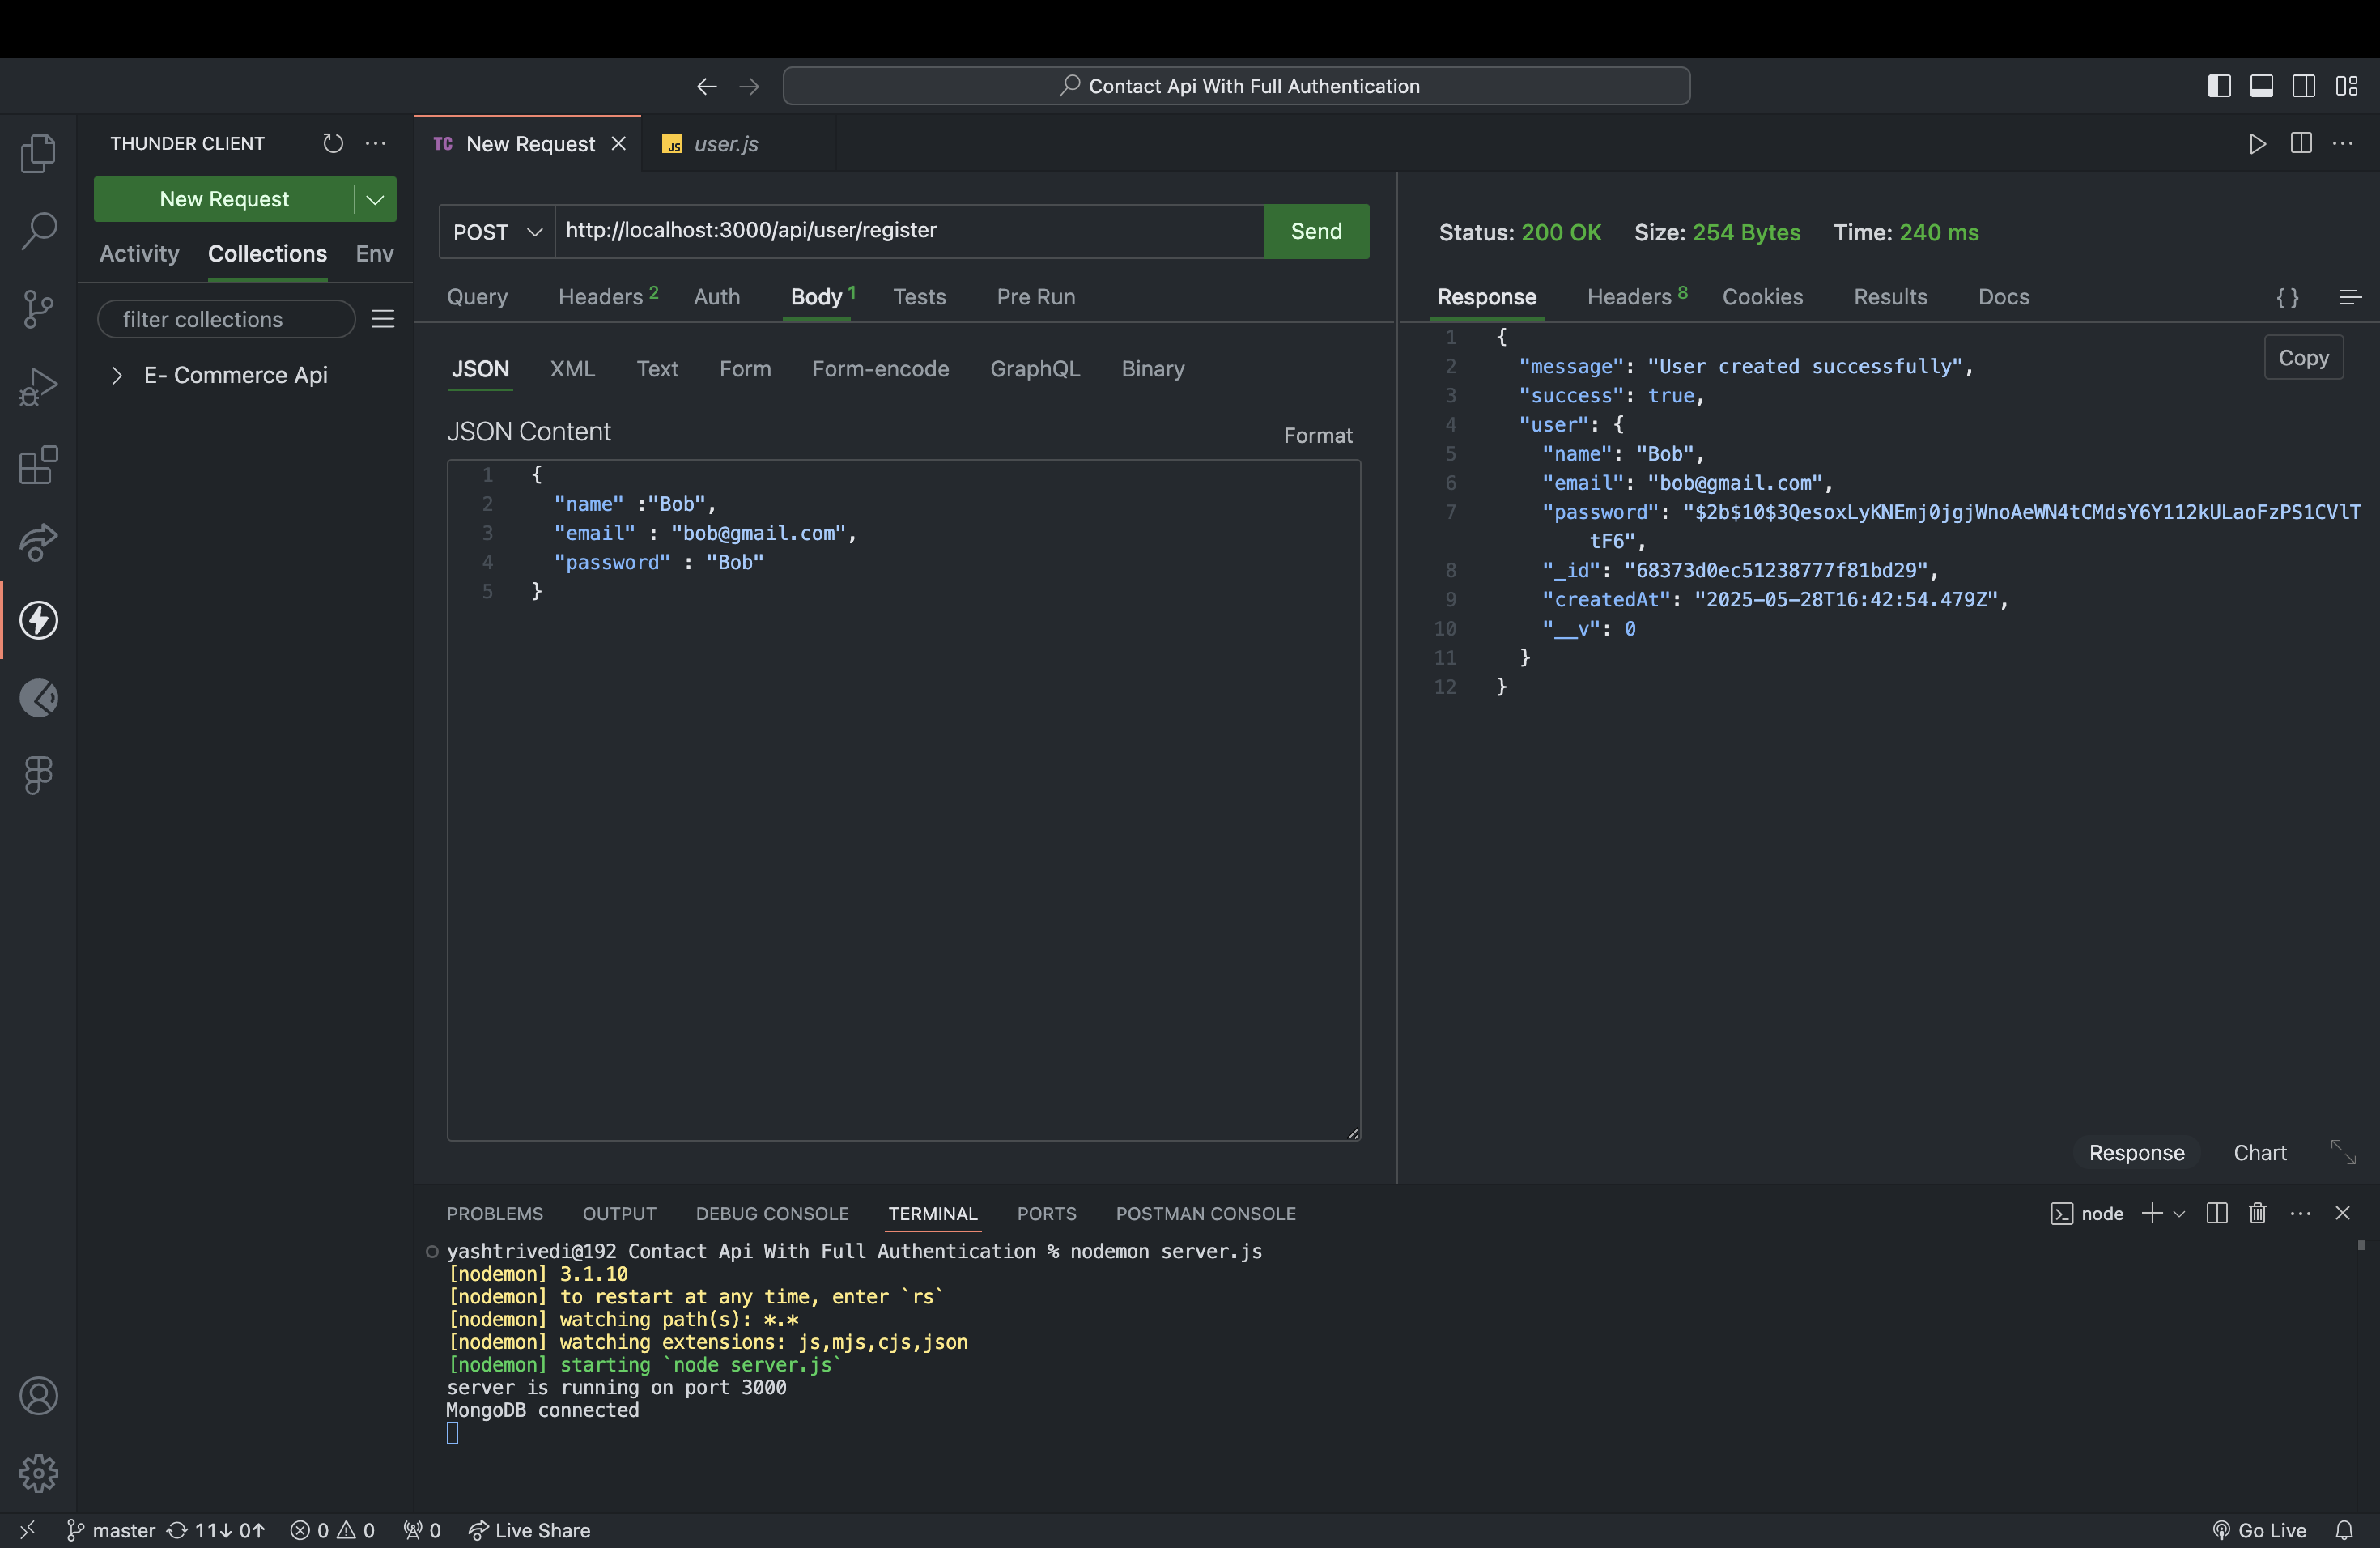Switch to the Headers request tab
The height and width of the screenshot is (1548, 2380).
pyautogui.click(x=601, y=297)
